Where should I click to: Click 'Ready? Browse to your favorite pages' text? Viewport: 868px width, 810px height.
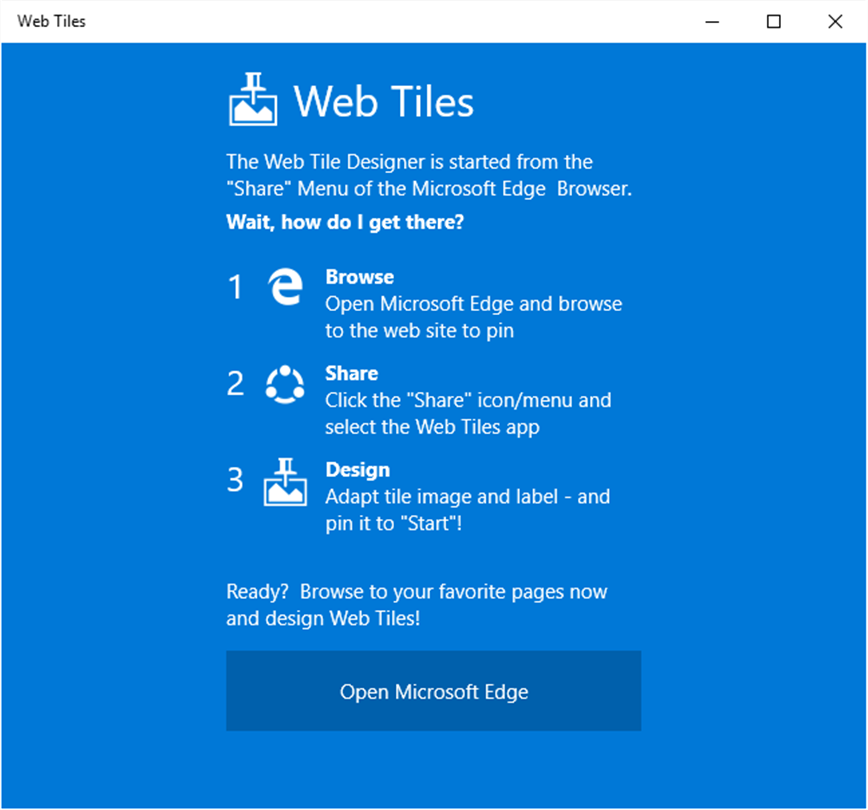(417, 605)
